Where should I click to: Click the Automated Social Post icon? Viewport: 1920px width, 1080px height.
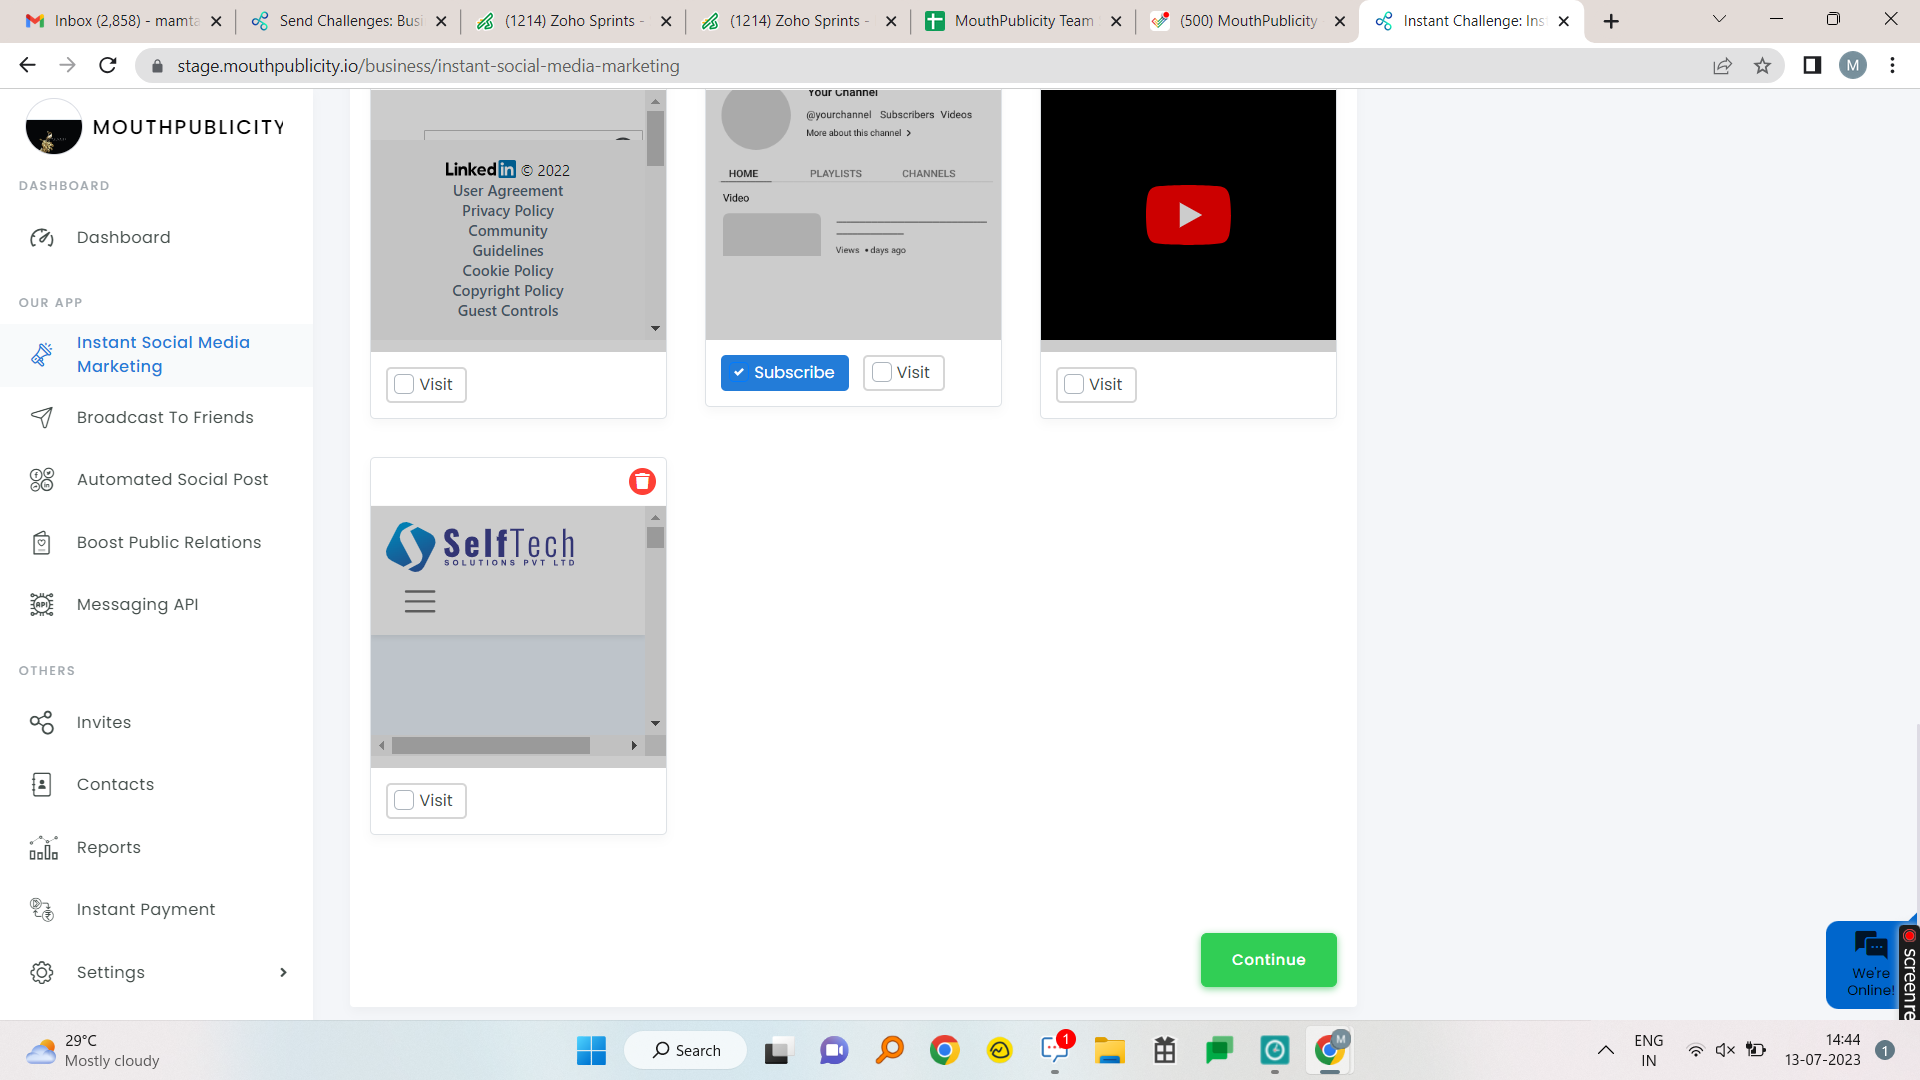(41, 480)
